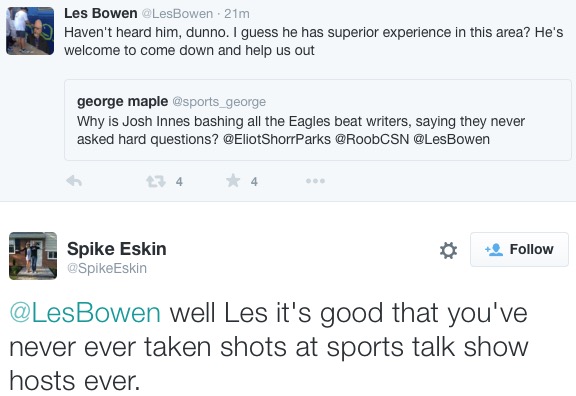
Task: Open the Les Bowen profile name link
Action: [x=101, y=14]
